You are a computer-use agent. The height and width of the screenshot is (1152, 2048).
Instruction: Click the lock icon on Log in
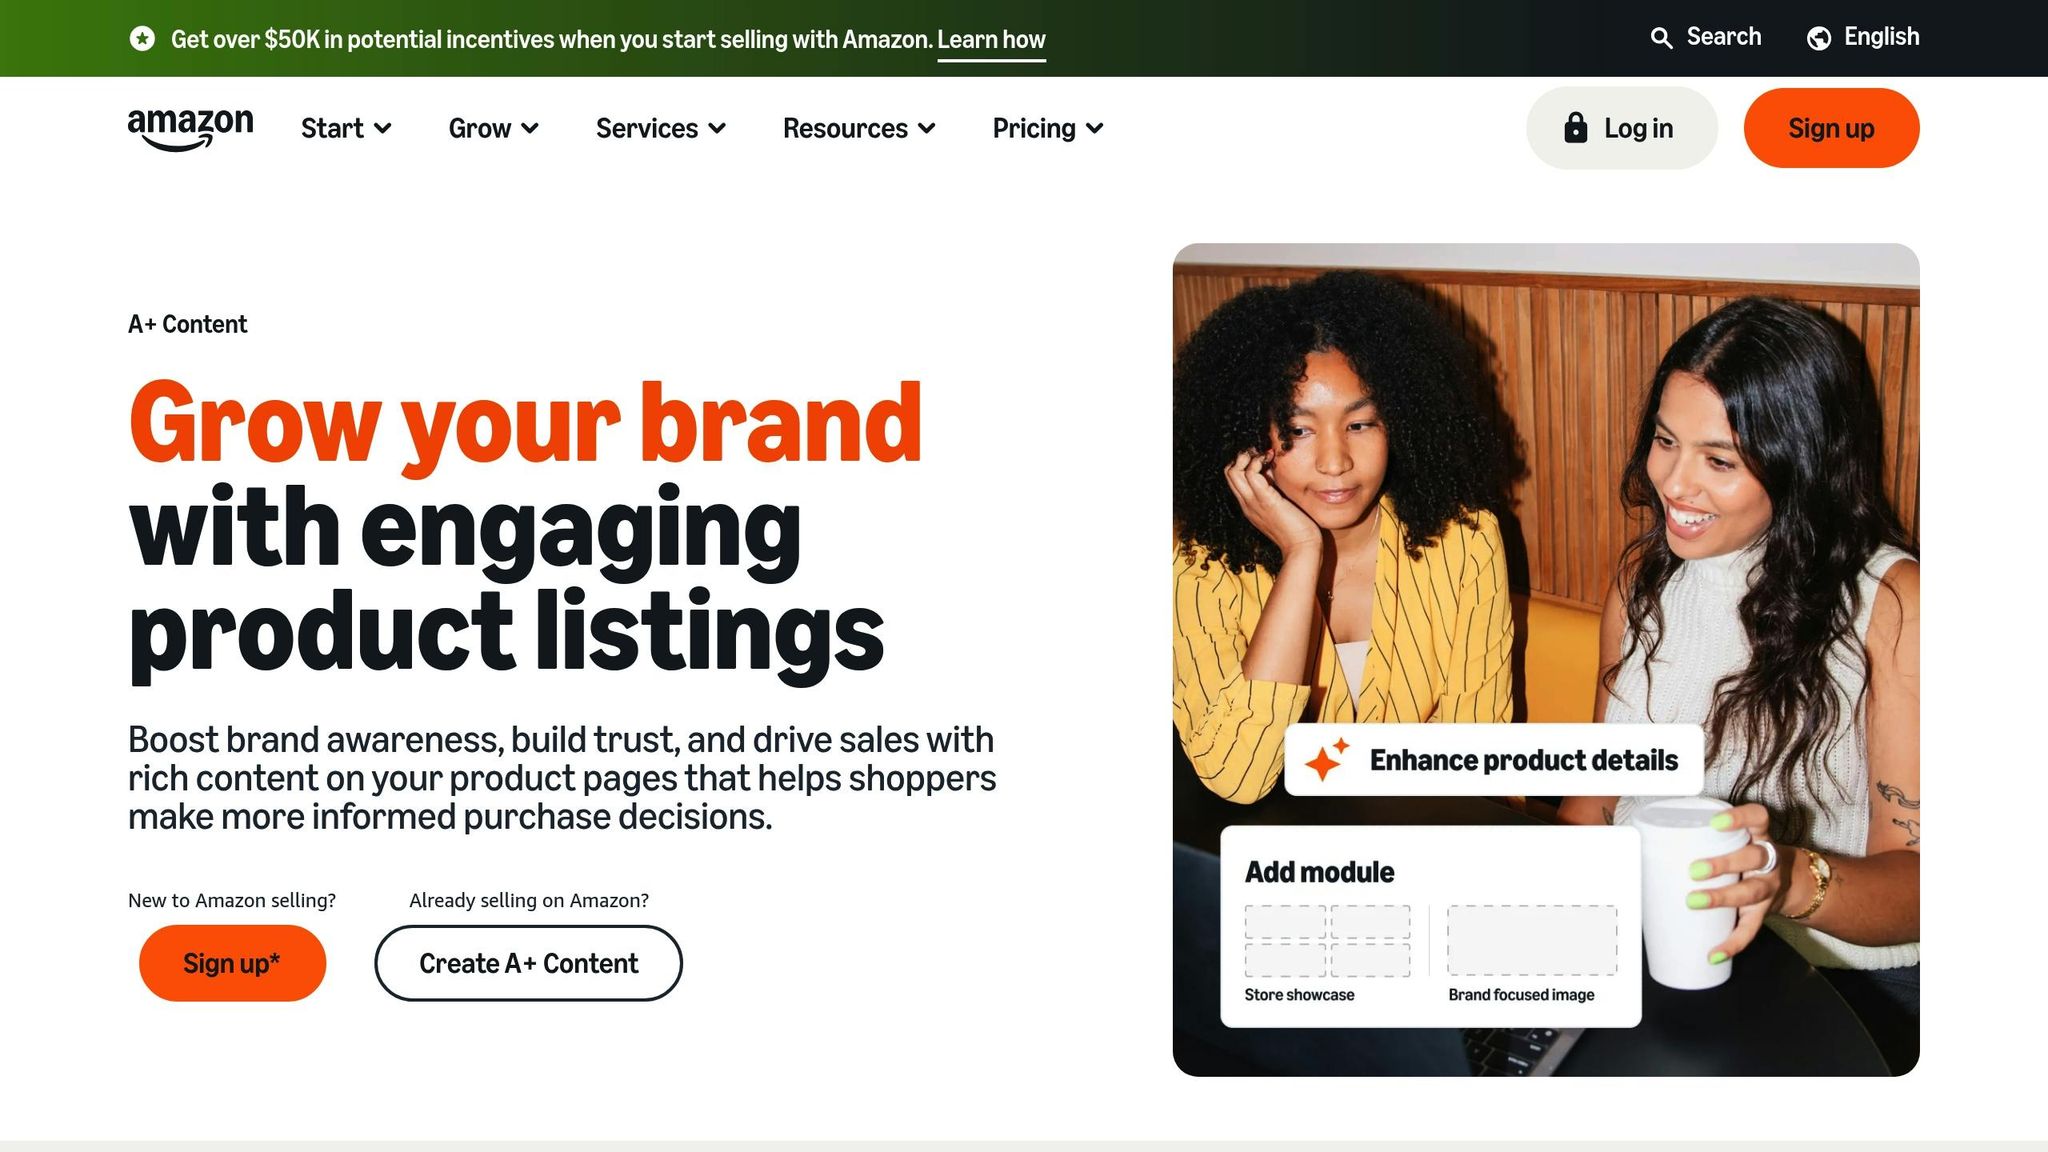pyautogui.click(x=1575, y=128)
